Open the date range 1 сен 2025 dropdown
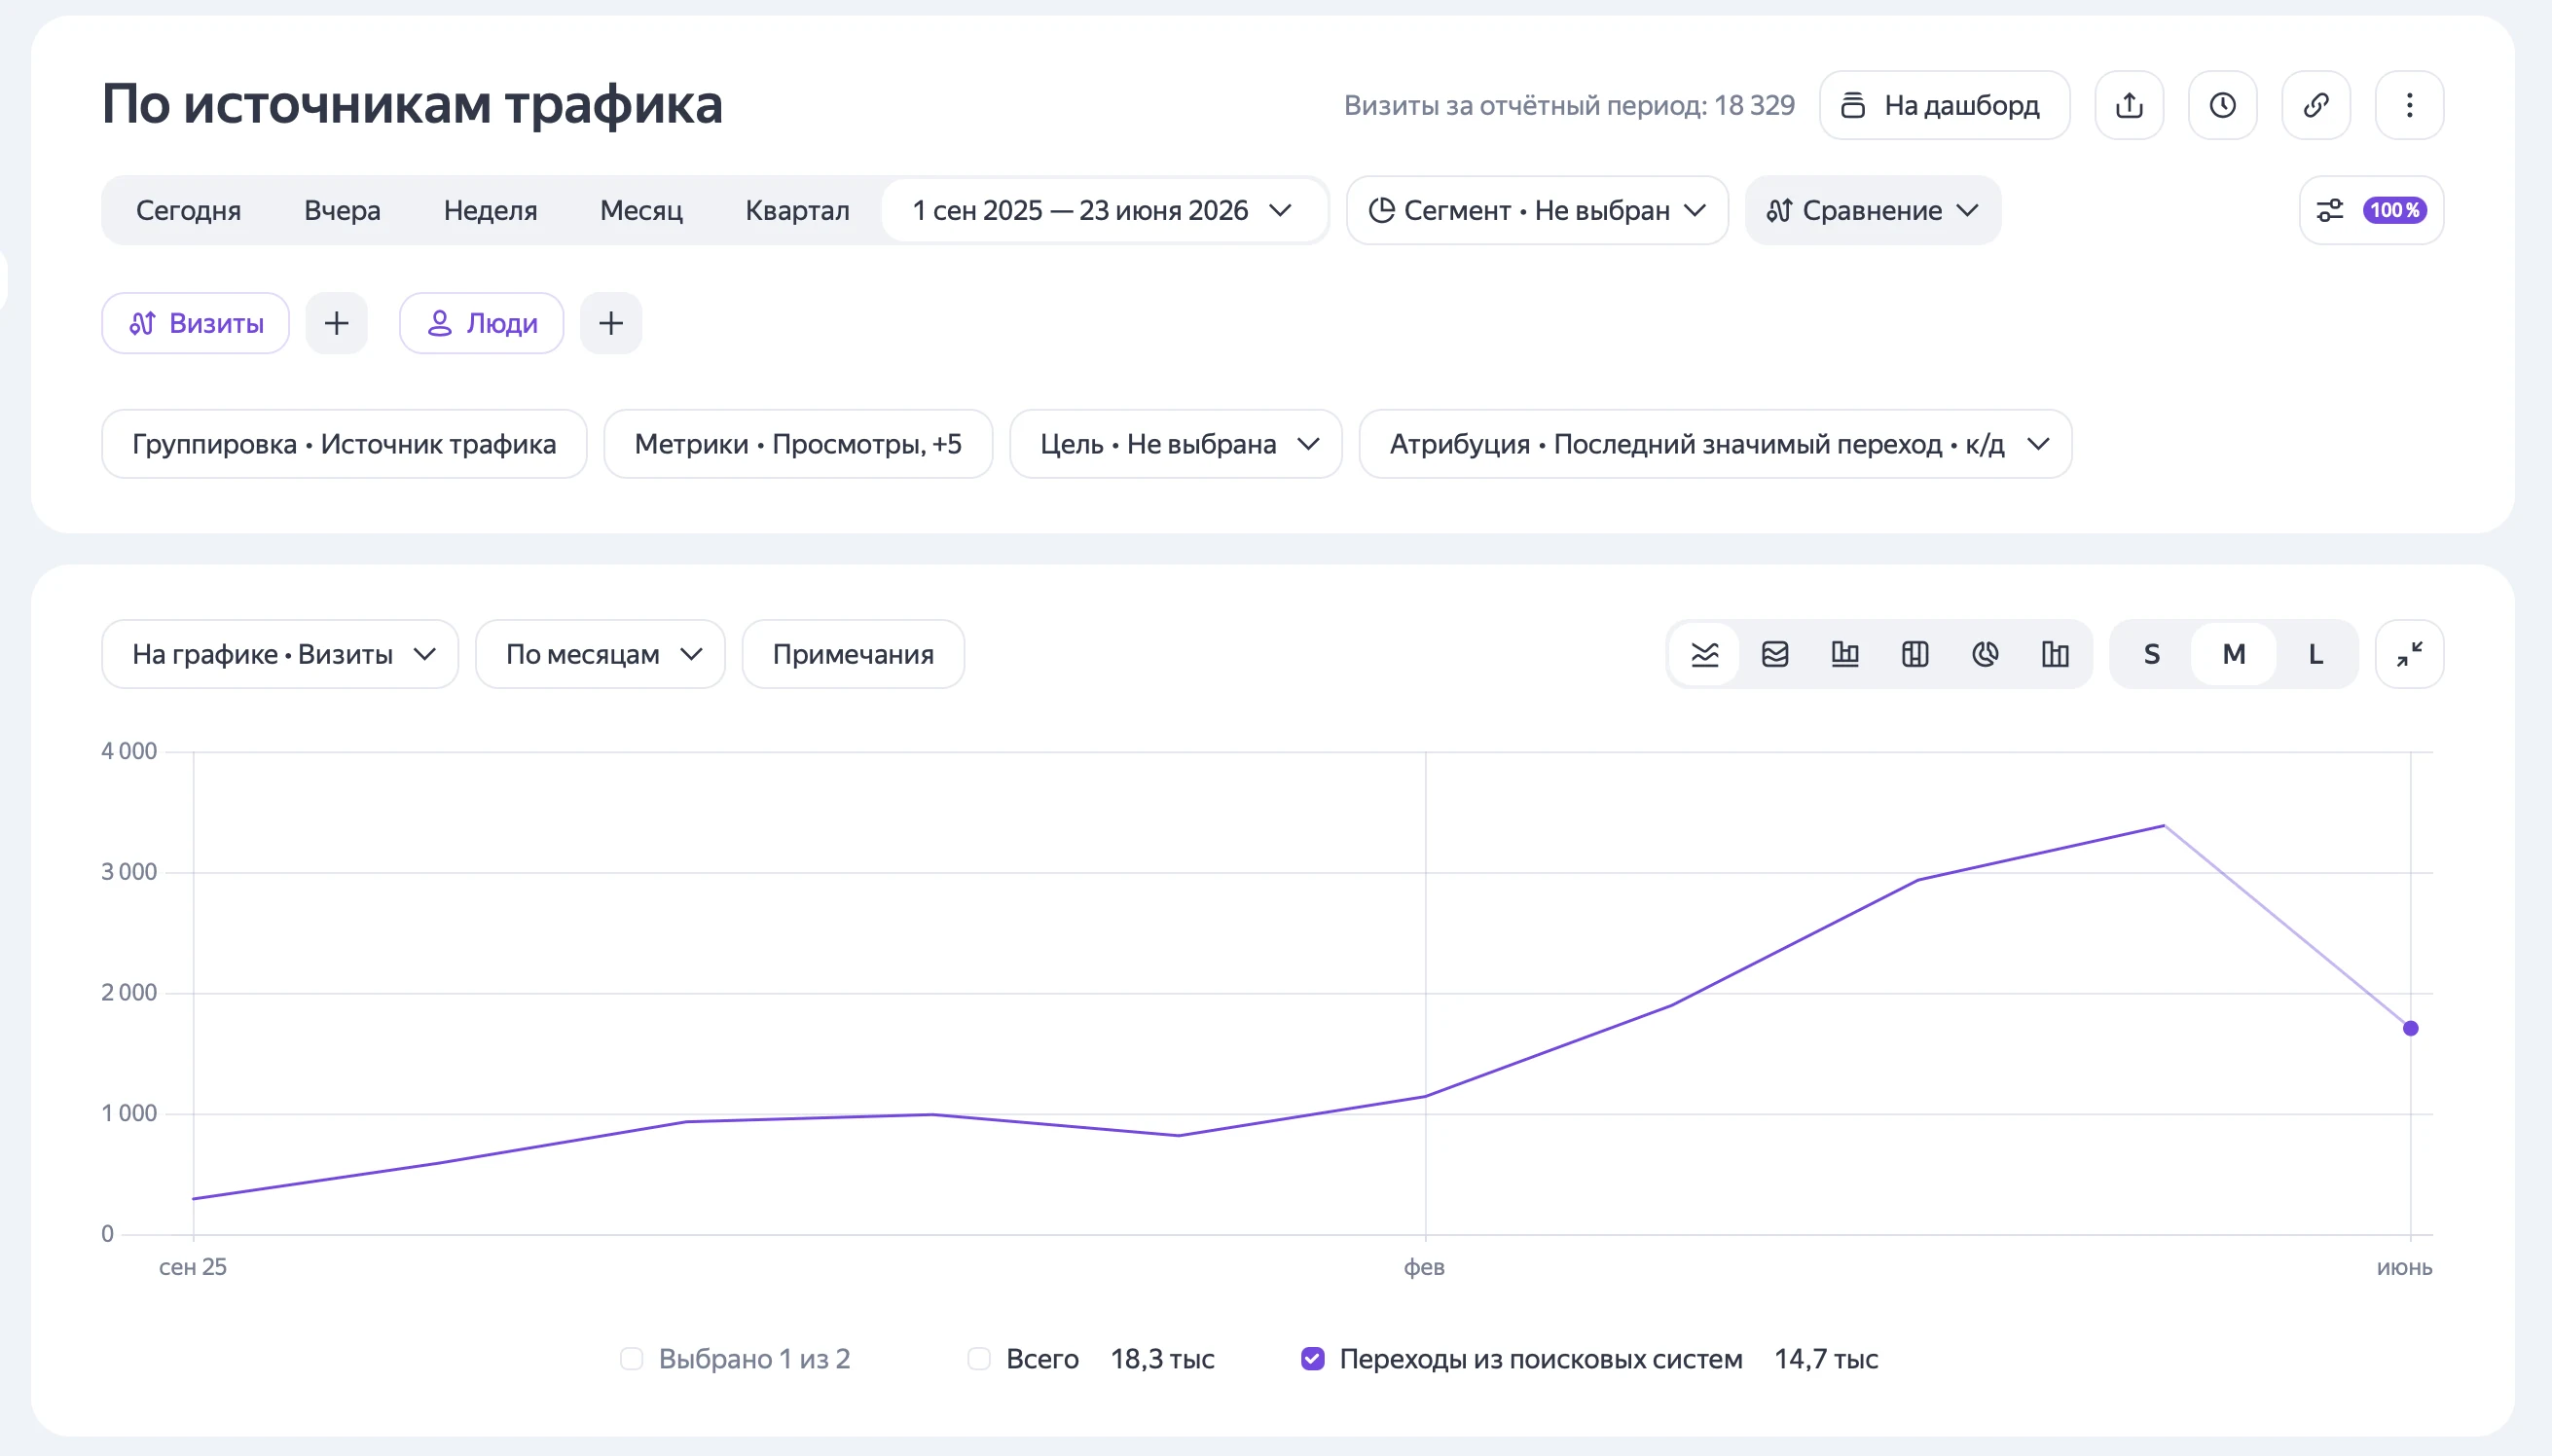Screen dimensions: 2552x1456 1103,210
